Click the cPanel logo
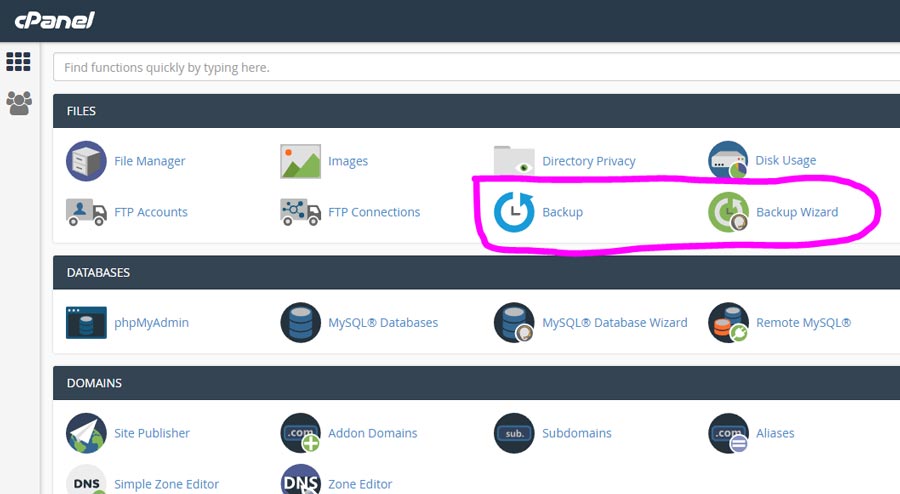 coord(55,20)
